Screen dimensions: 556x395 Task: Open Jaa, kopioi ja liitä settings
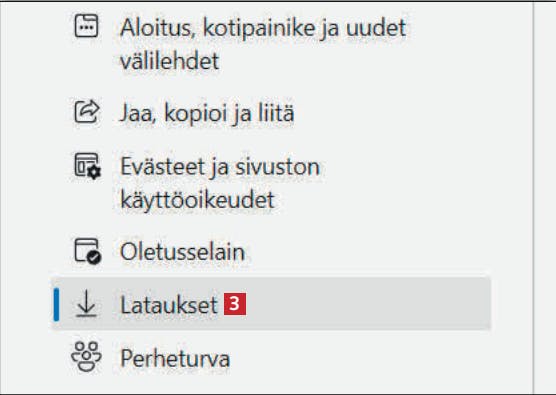pyautogui.click(x=207, y=113)
